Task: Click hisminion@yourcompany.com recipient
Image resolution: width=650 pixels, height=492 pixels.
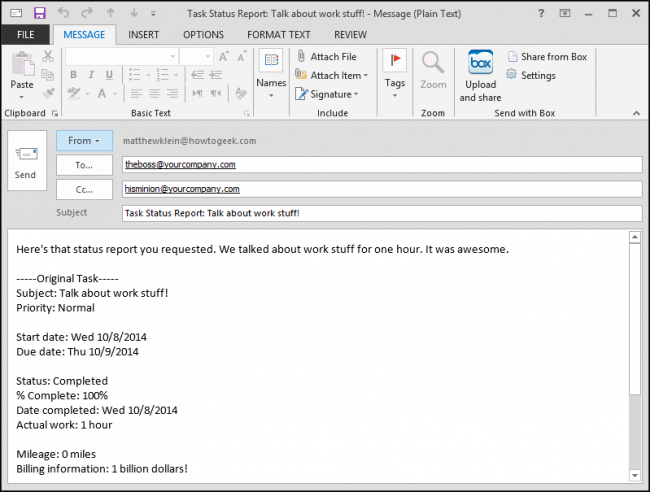Action: tap(182, 189)
